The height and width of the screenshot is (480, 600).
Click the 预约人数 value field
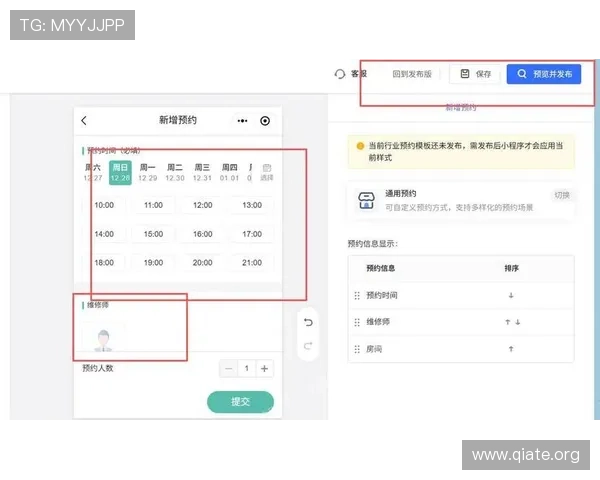click(x=246, y=369)
